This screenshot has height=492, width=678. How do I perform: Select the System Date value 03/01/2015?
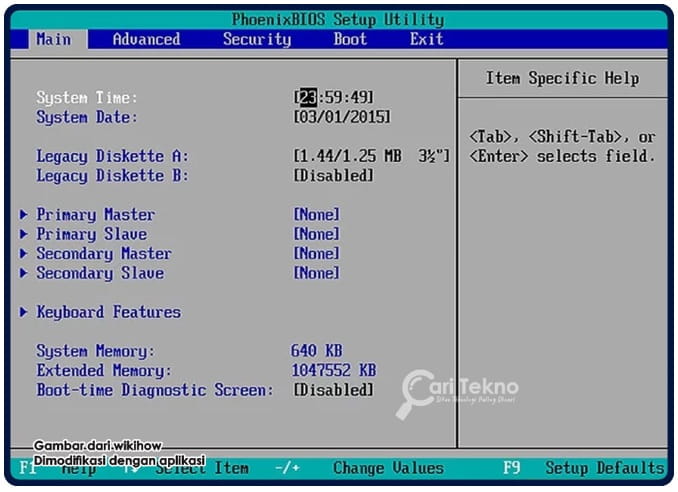coord(342,117)
